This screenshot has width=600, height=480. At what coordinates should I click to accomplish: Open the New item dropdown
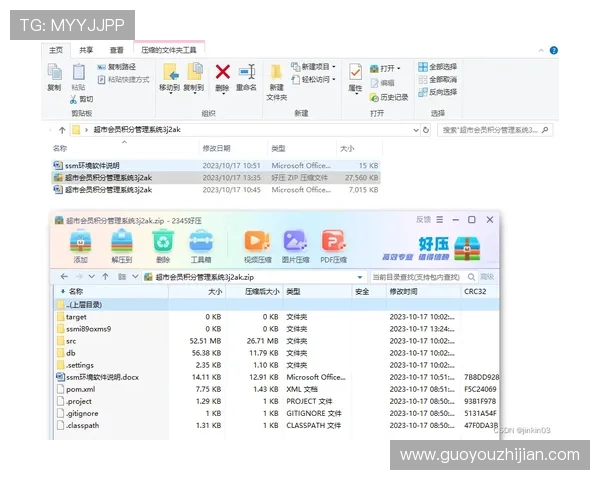point(313,67)
